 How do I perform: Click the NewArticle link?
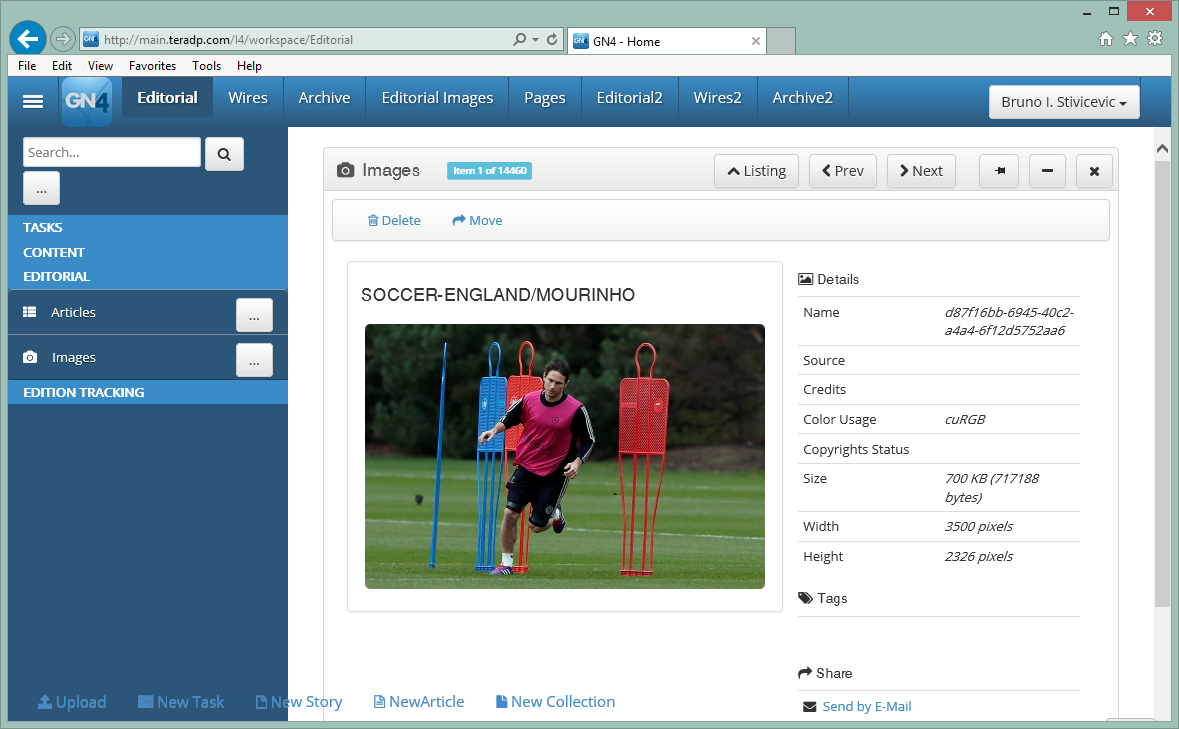(419, 702)
